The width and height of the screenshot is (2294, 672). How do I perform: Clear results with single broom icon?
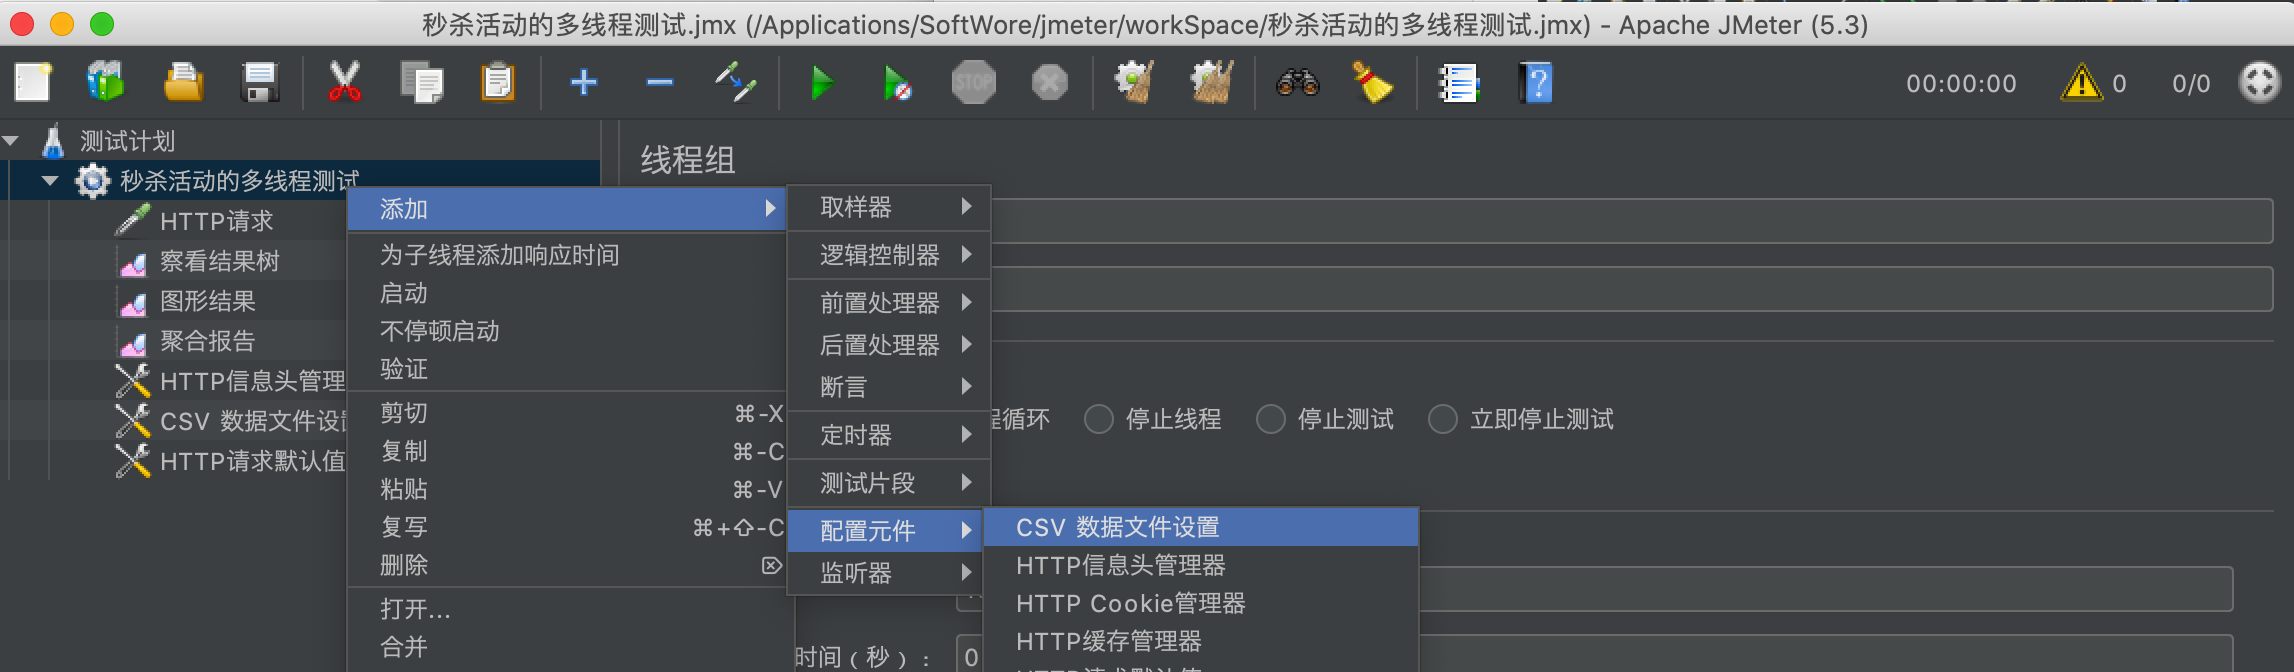coord(1134,82)
